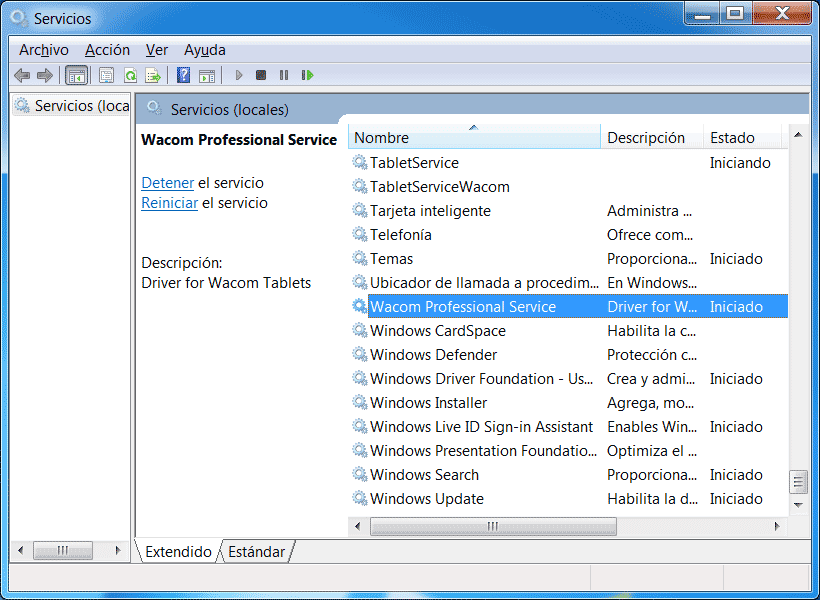
Task: Switch to the Extendido tab
Action: tap(178, 552)
